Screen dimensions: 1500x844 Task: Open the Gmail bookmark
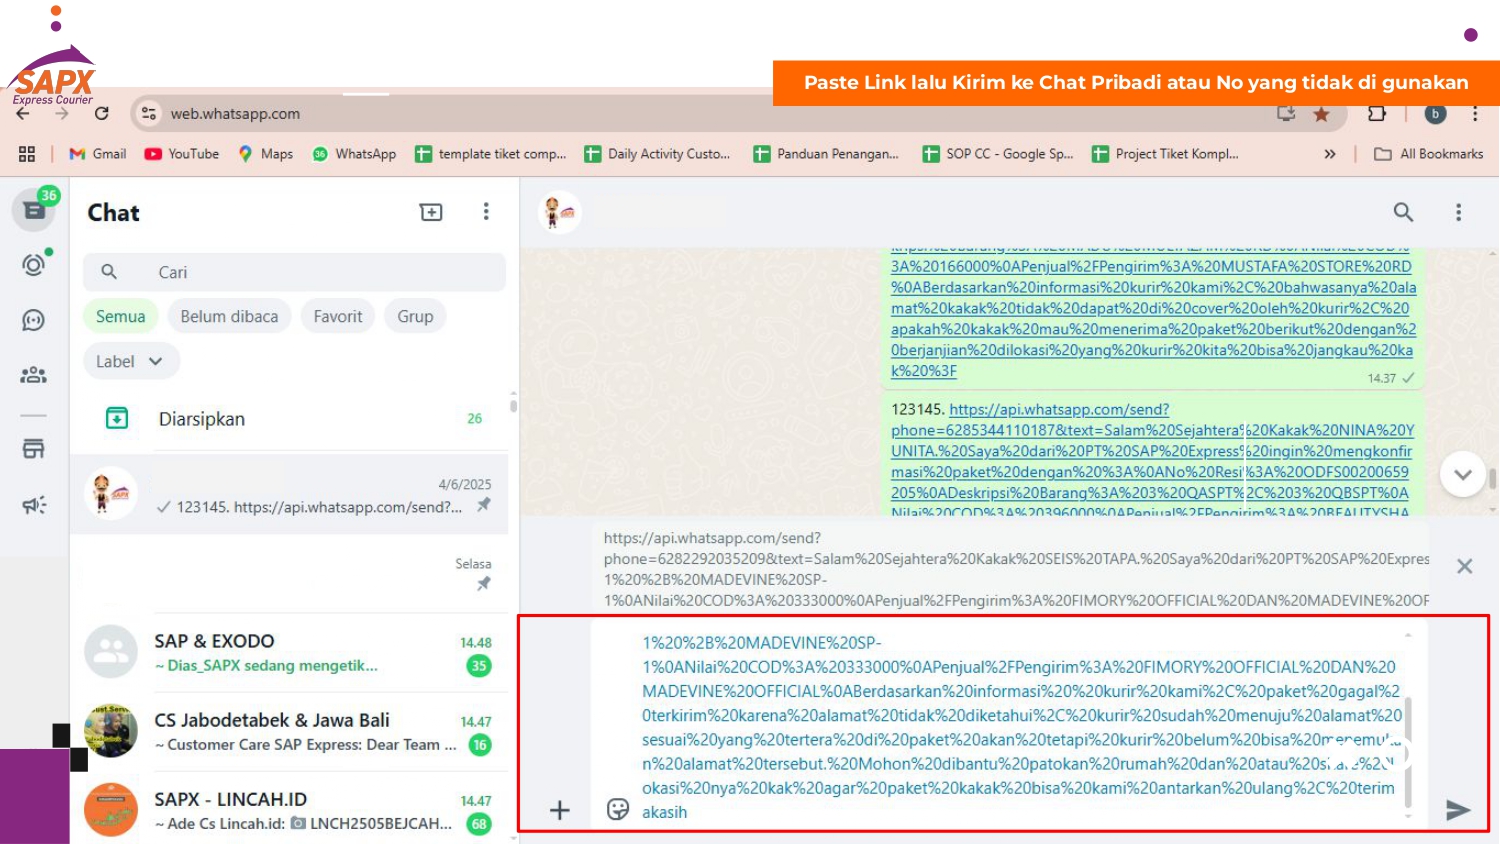98,154
